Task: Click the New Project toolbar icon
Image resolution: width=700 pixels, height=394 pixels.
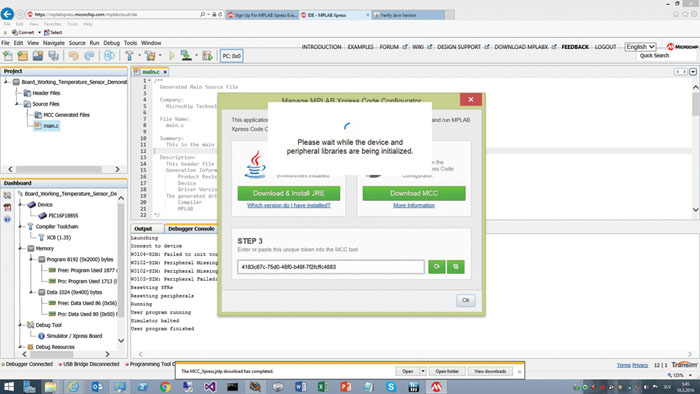Action: click(23, 56)
